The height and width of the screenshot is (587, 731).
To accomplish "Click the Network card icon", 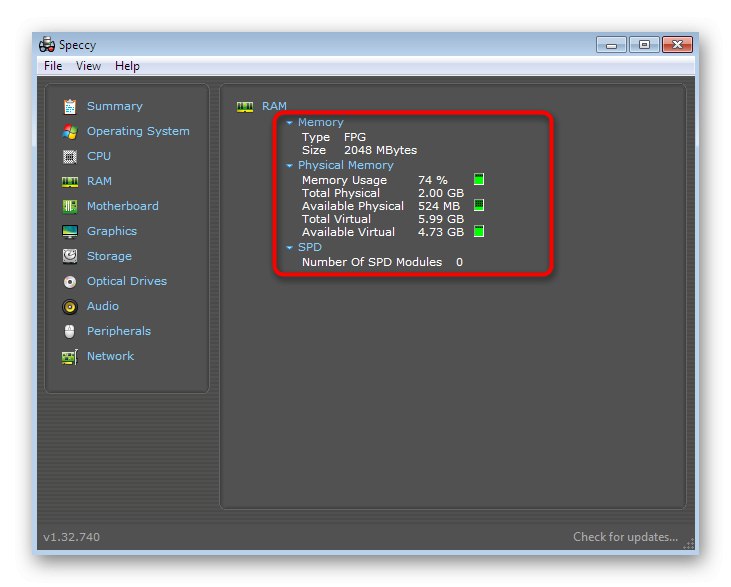I will [x=70, y=357].
